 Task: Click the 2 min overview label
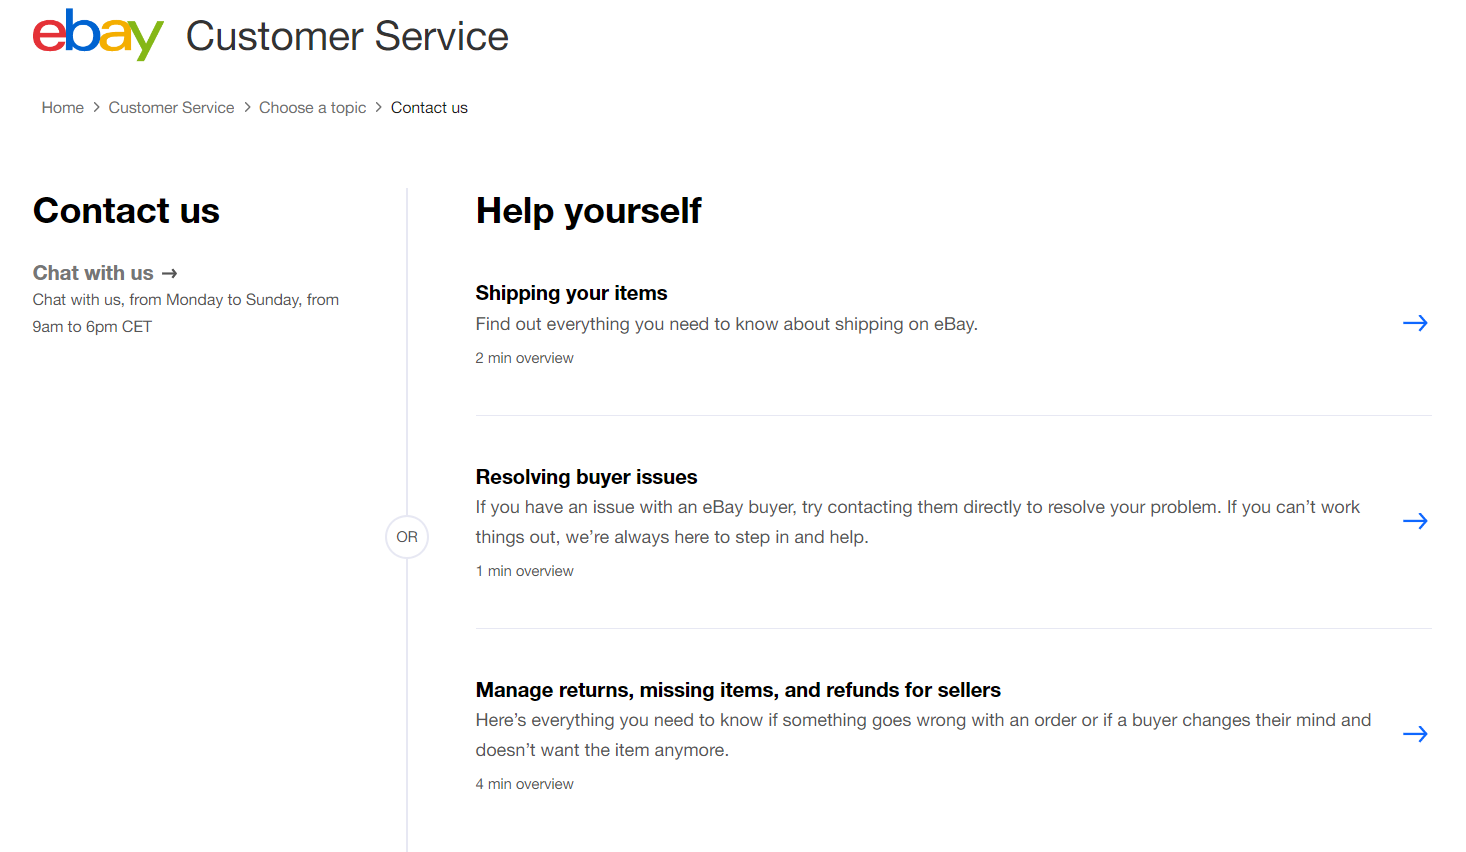tap(524, 358)
